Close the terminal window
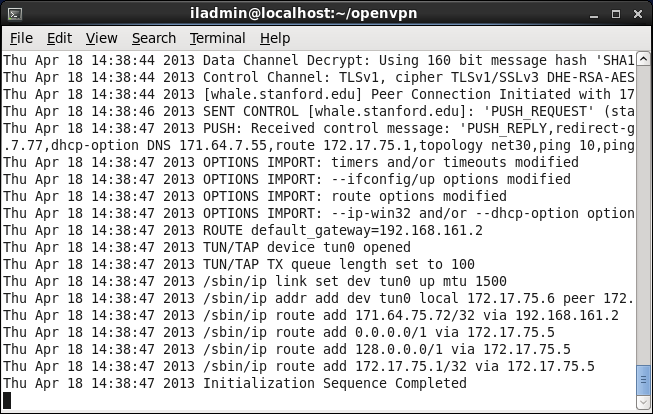The image size is (653, 414). click(637, 12)
